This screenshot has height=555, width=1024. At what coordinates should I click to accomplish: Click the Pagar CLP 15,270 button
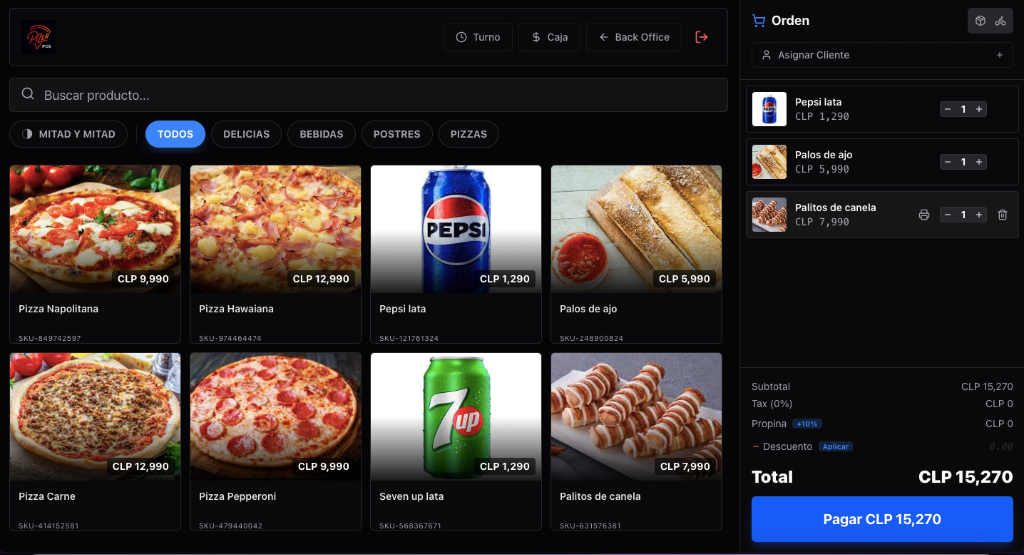(882, 519)
